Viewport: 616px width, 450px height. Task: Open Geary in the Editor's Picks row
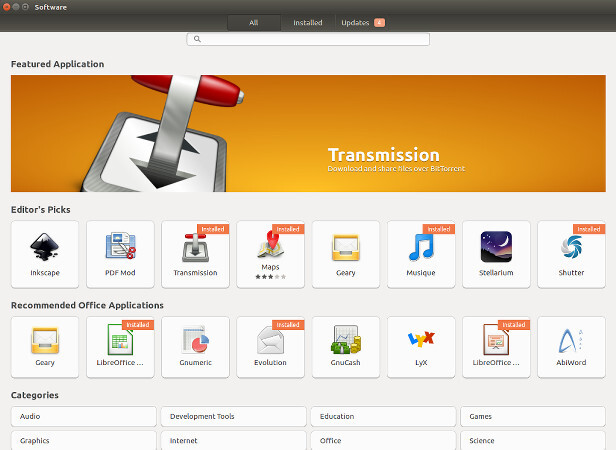pyautogui.click(x=346, y=254)
